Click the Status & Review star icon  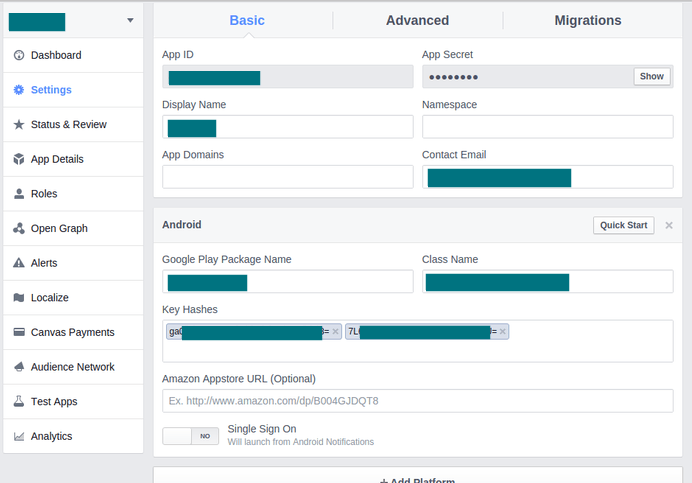pos(19,125)
